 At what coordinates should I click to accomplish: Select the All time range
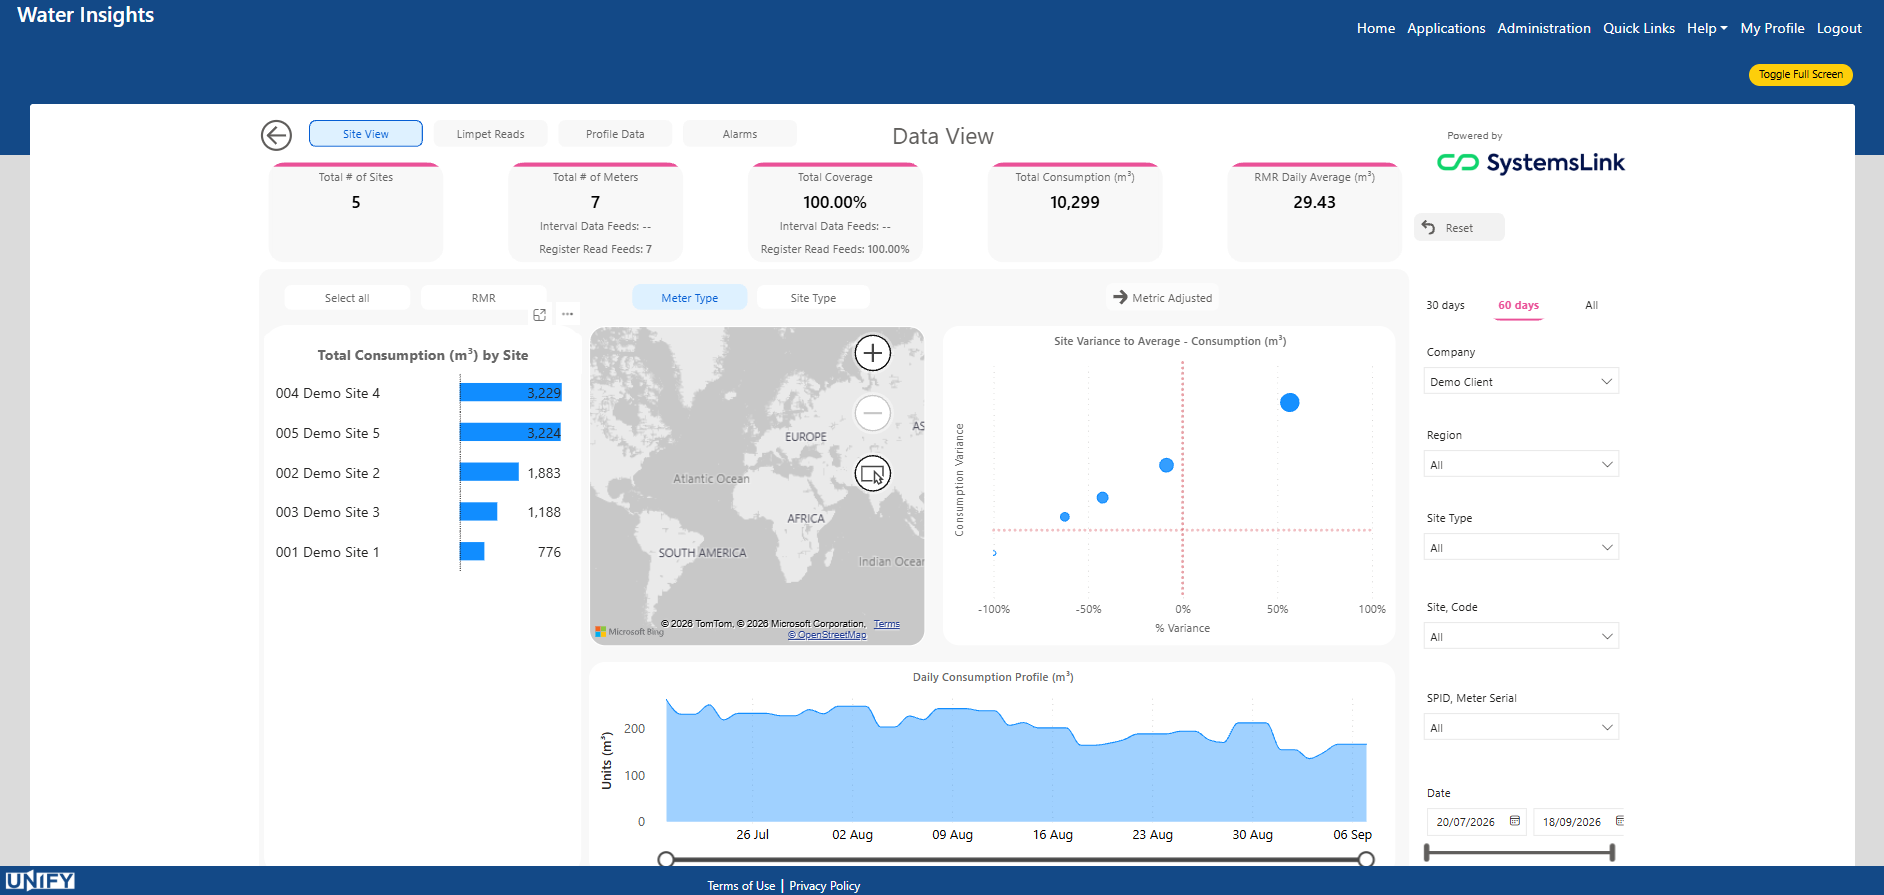pyautogui.click(x=1591, y=305)
